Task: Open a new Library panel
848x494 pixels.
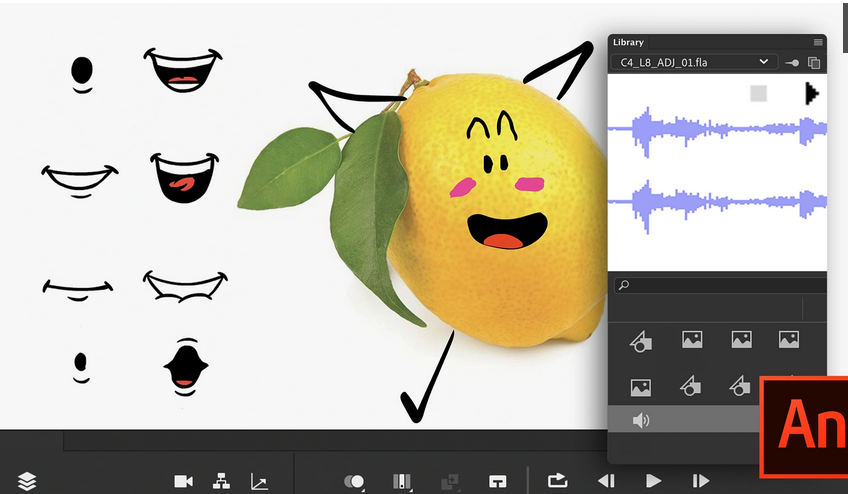Action: (814, 63)
